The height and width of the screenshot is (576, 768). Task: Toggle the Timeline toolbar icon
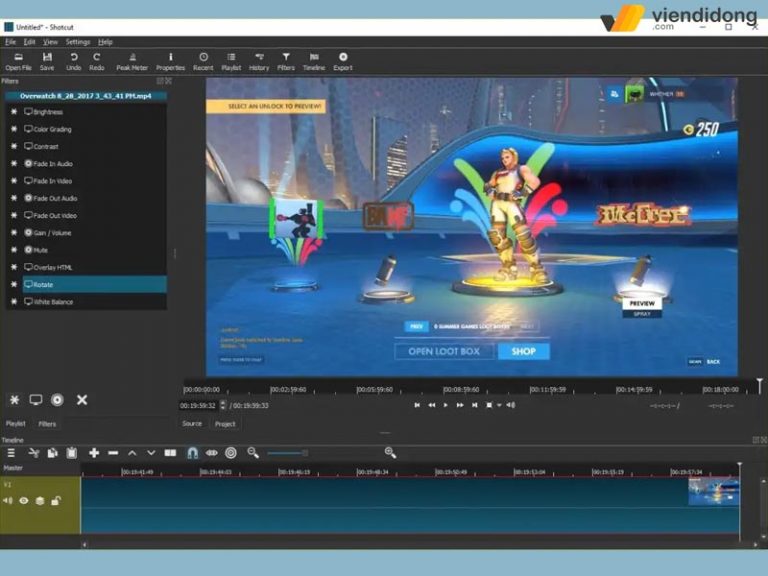click(314, 62)
